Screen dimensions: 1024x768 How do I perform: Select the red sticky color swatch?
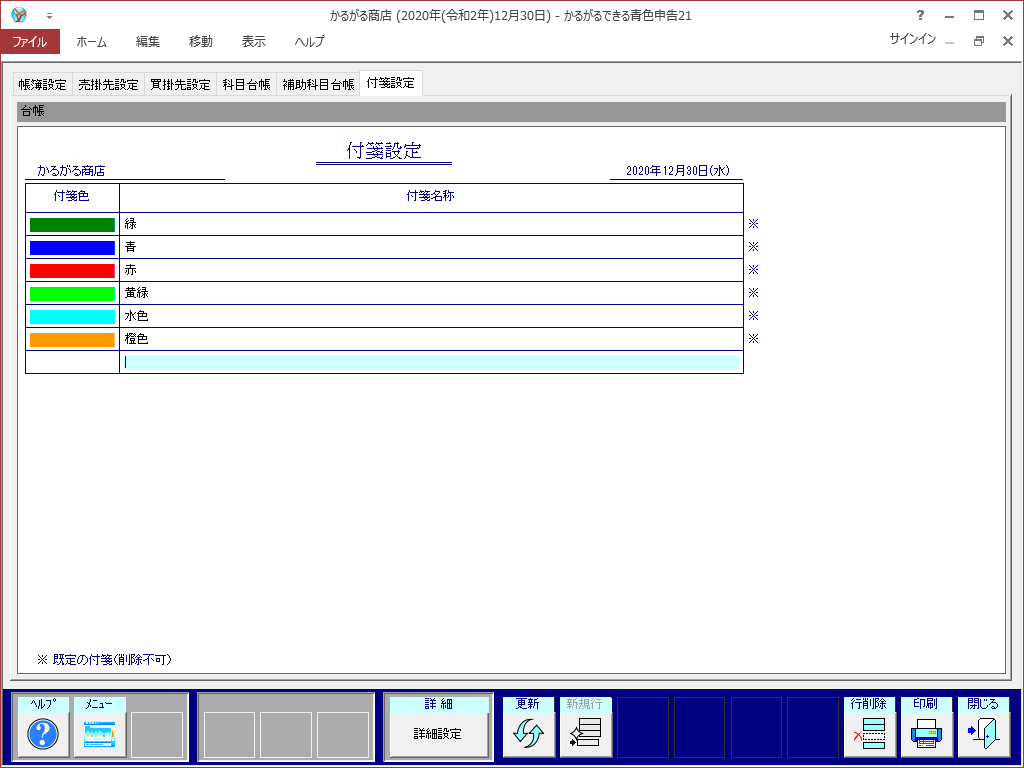[x=72, y=270]
